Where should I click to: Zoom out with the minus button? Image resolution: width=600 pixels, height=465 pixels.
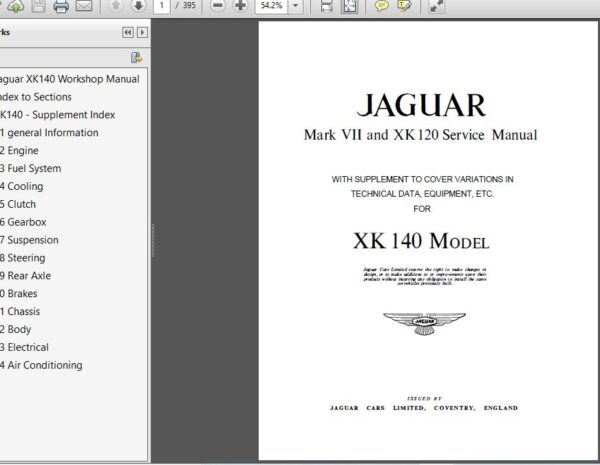(218, 5)
